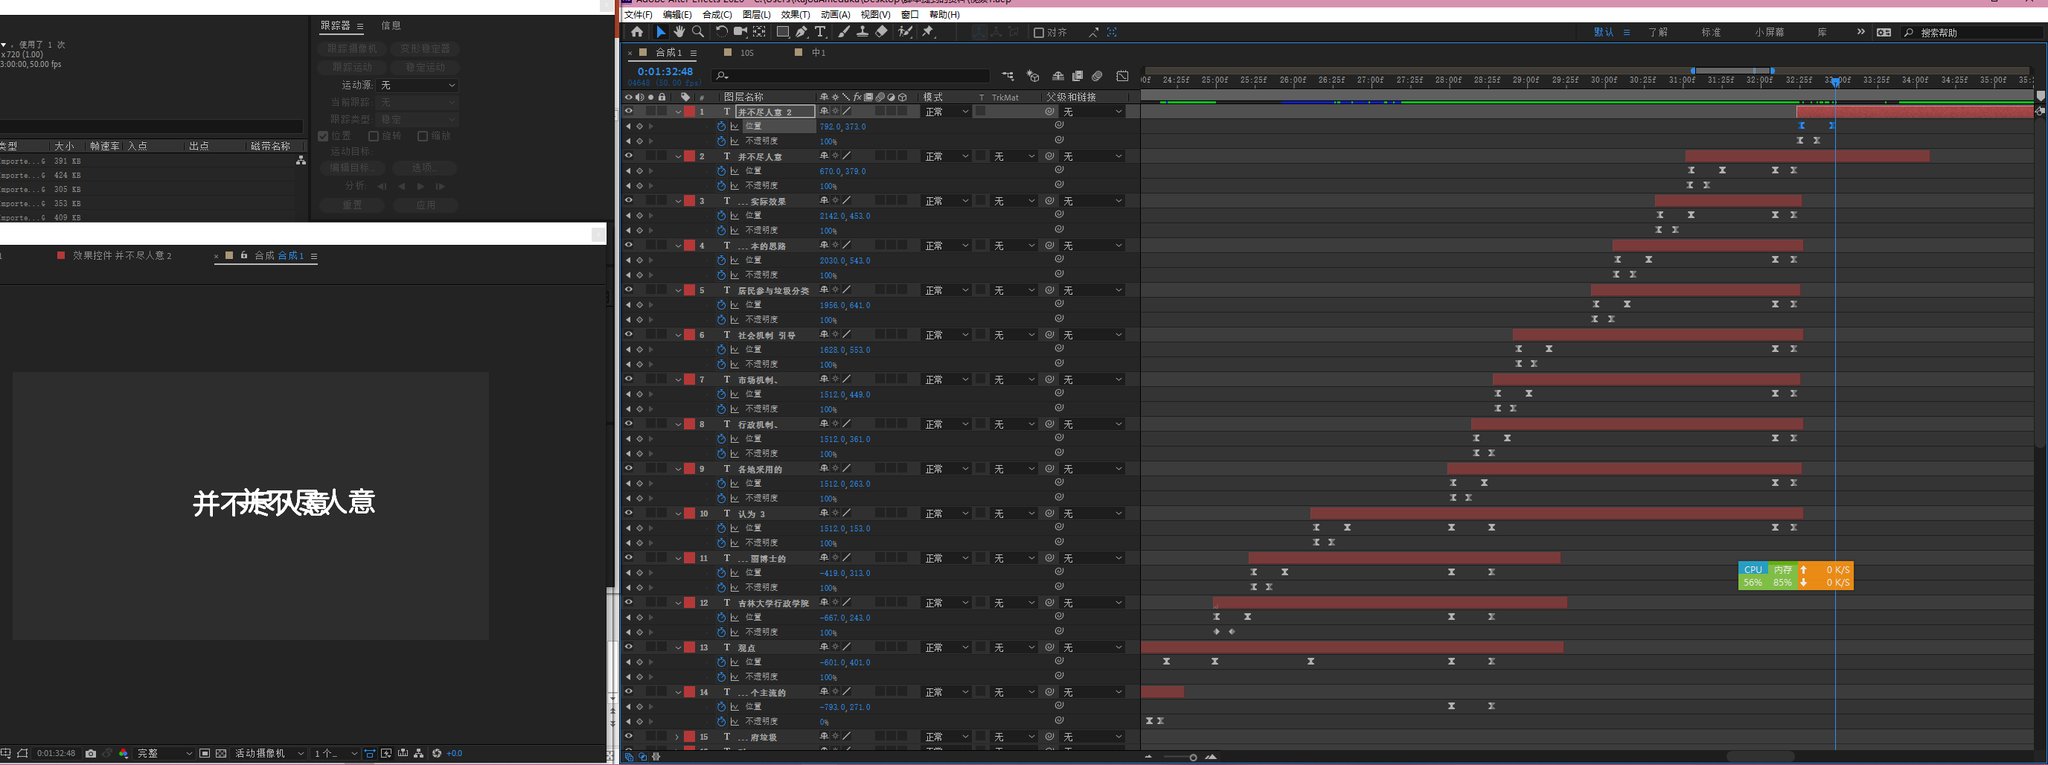Collapse layer 4 本的思路 properties

coord(677,246)
